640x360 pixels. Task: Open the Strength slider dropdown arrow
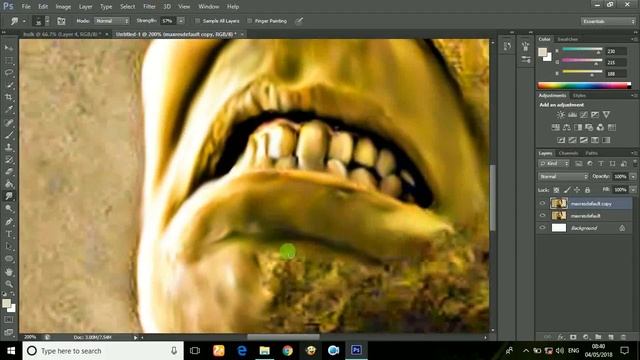click(x=181, y=21)
